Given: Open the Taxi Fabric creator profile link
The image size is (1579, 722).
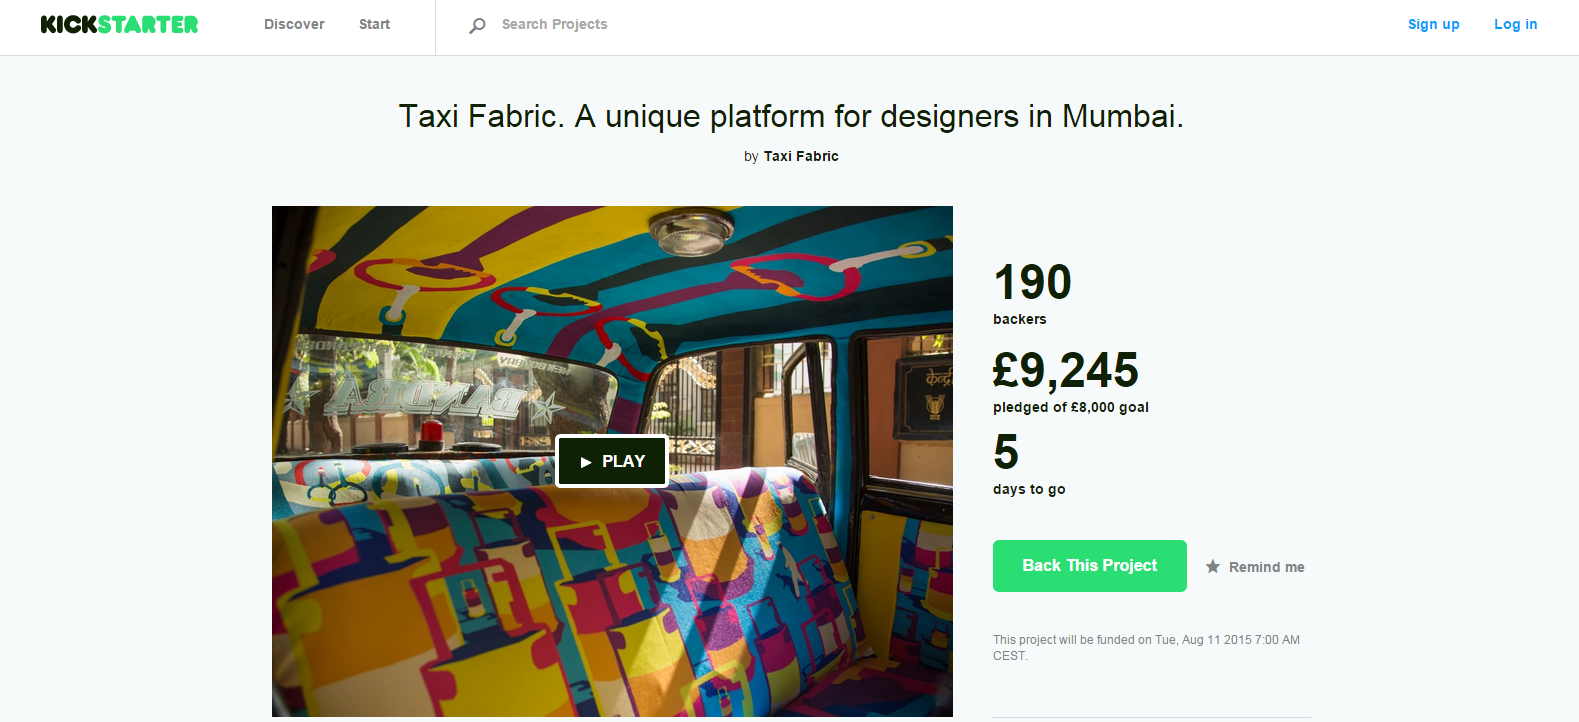Looking at the screenshot, I should (x=801, y=156).
